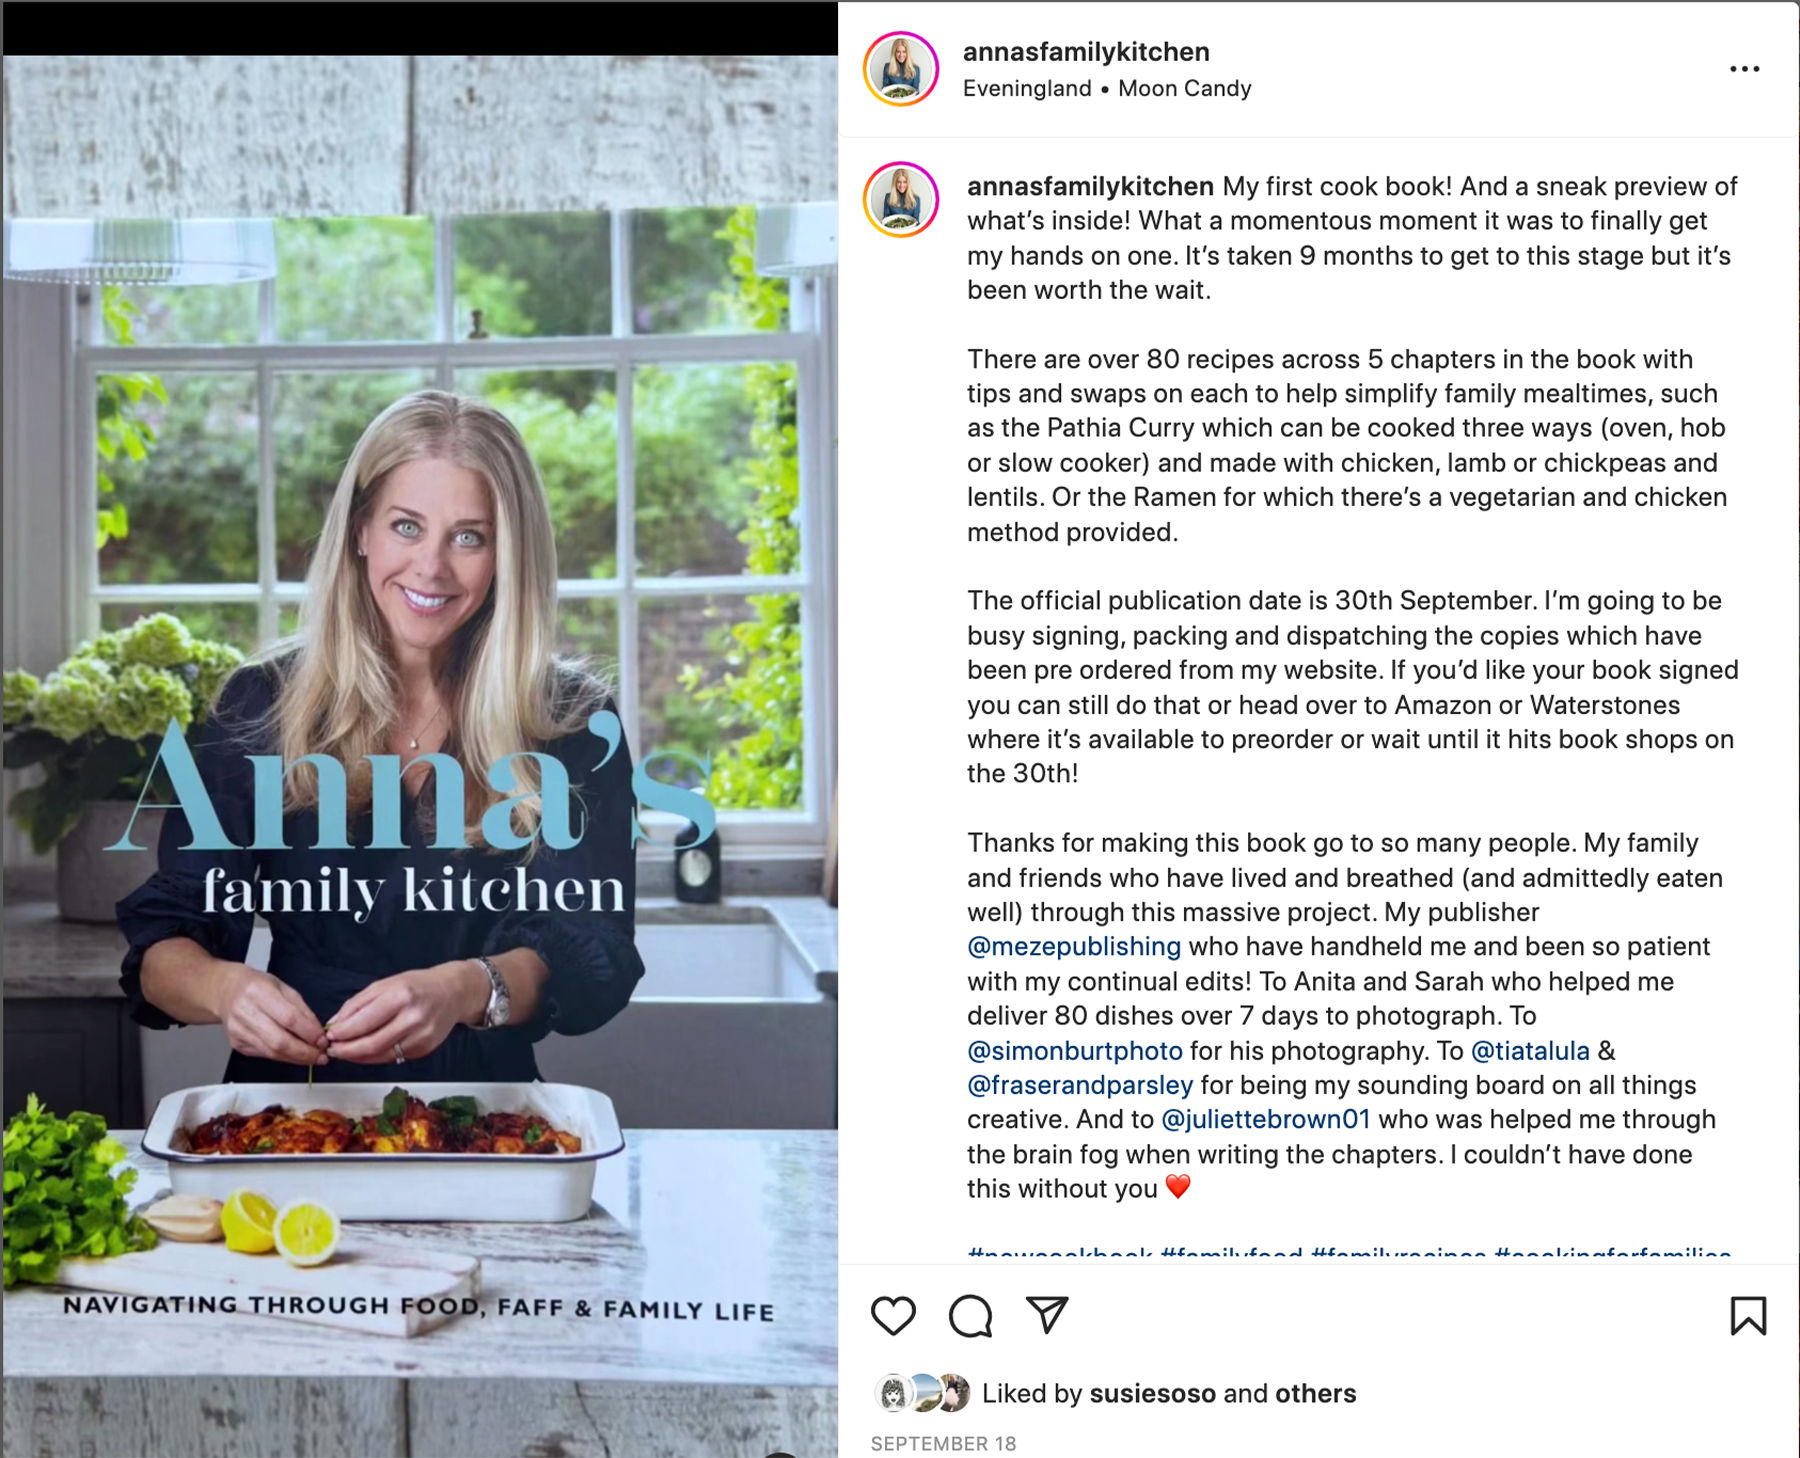Save post with the bookmark icon
This screenshot has width=1800, height=1458.
point(1748,1316)
